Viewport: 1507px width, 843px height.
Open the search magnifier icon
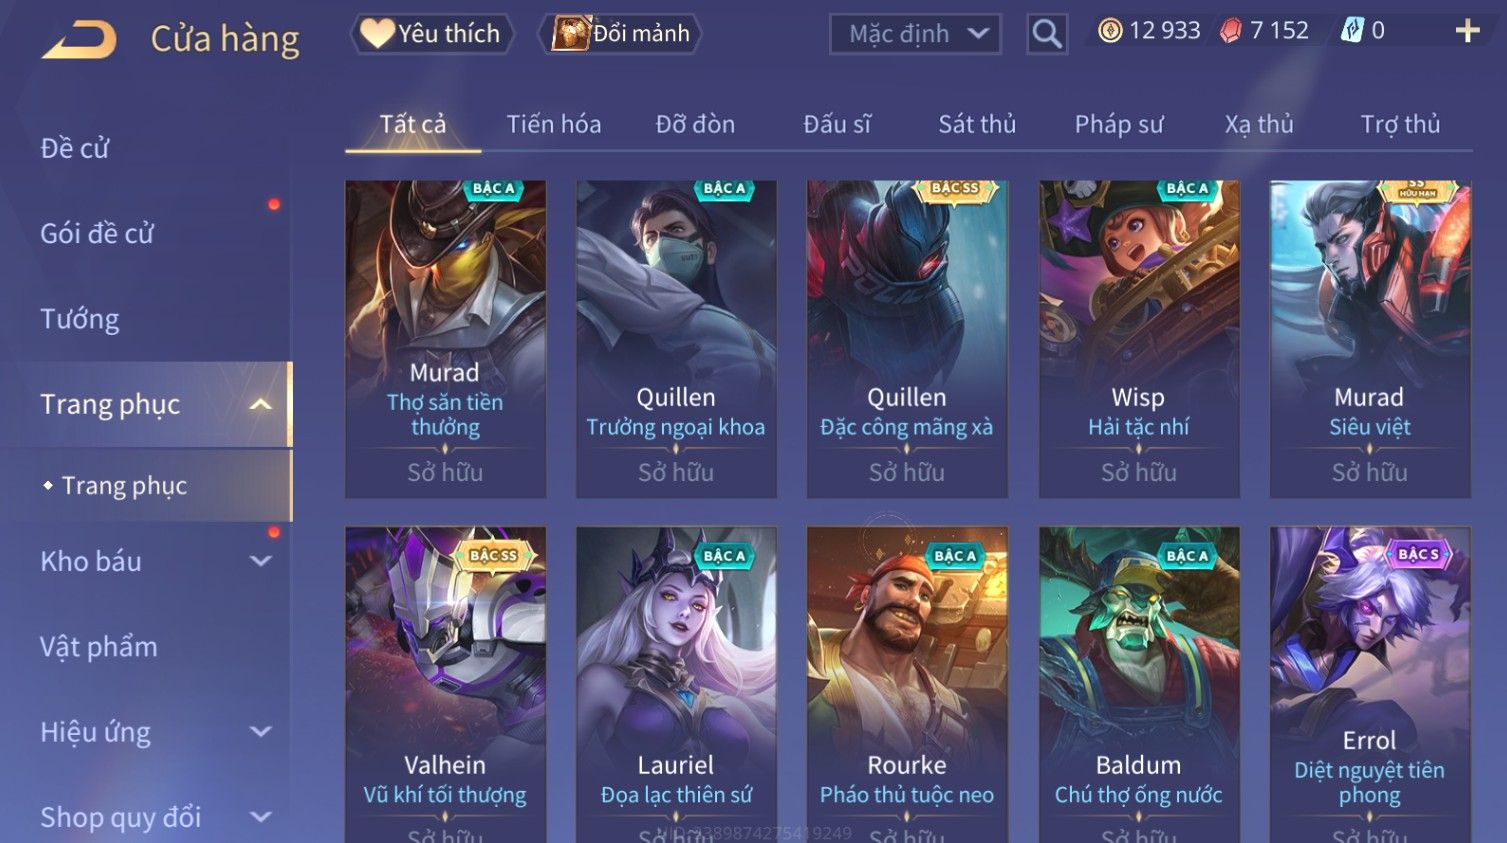pos(1046,34)
